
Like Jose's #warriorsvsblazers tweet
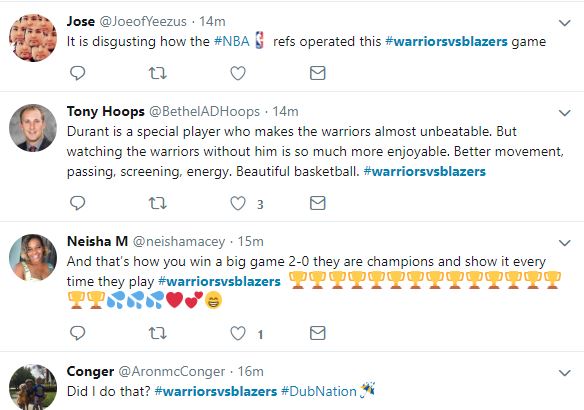[238, 73]
